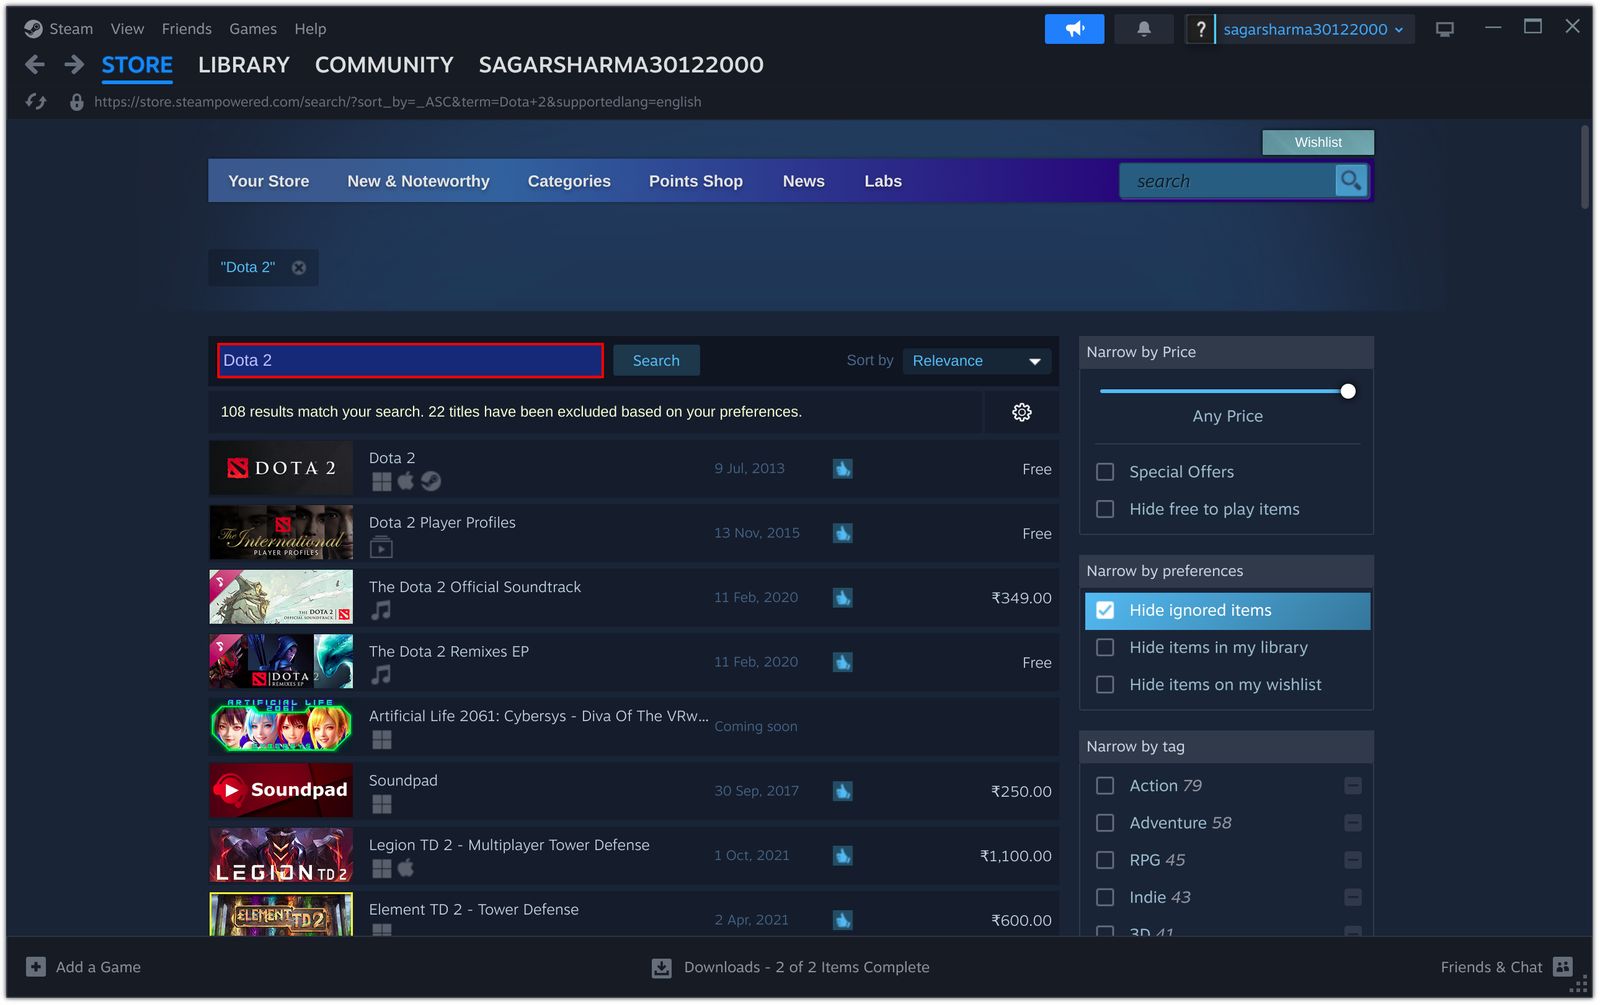Open the Sort by Relevance dropdown
Viewport: 1600px width, 1005px height.
click(976, 360)
